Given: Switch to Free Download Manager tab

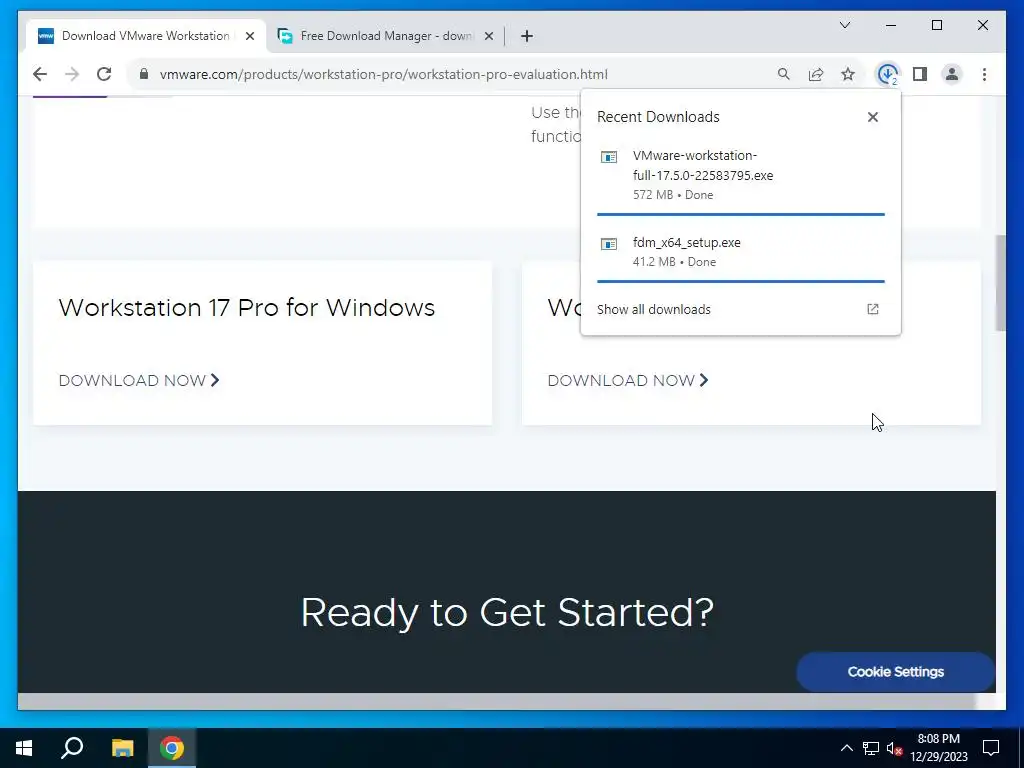Looking at the screenshot, I should [385, 36].
